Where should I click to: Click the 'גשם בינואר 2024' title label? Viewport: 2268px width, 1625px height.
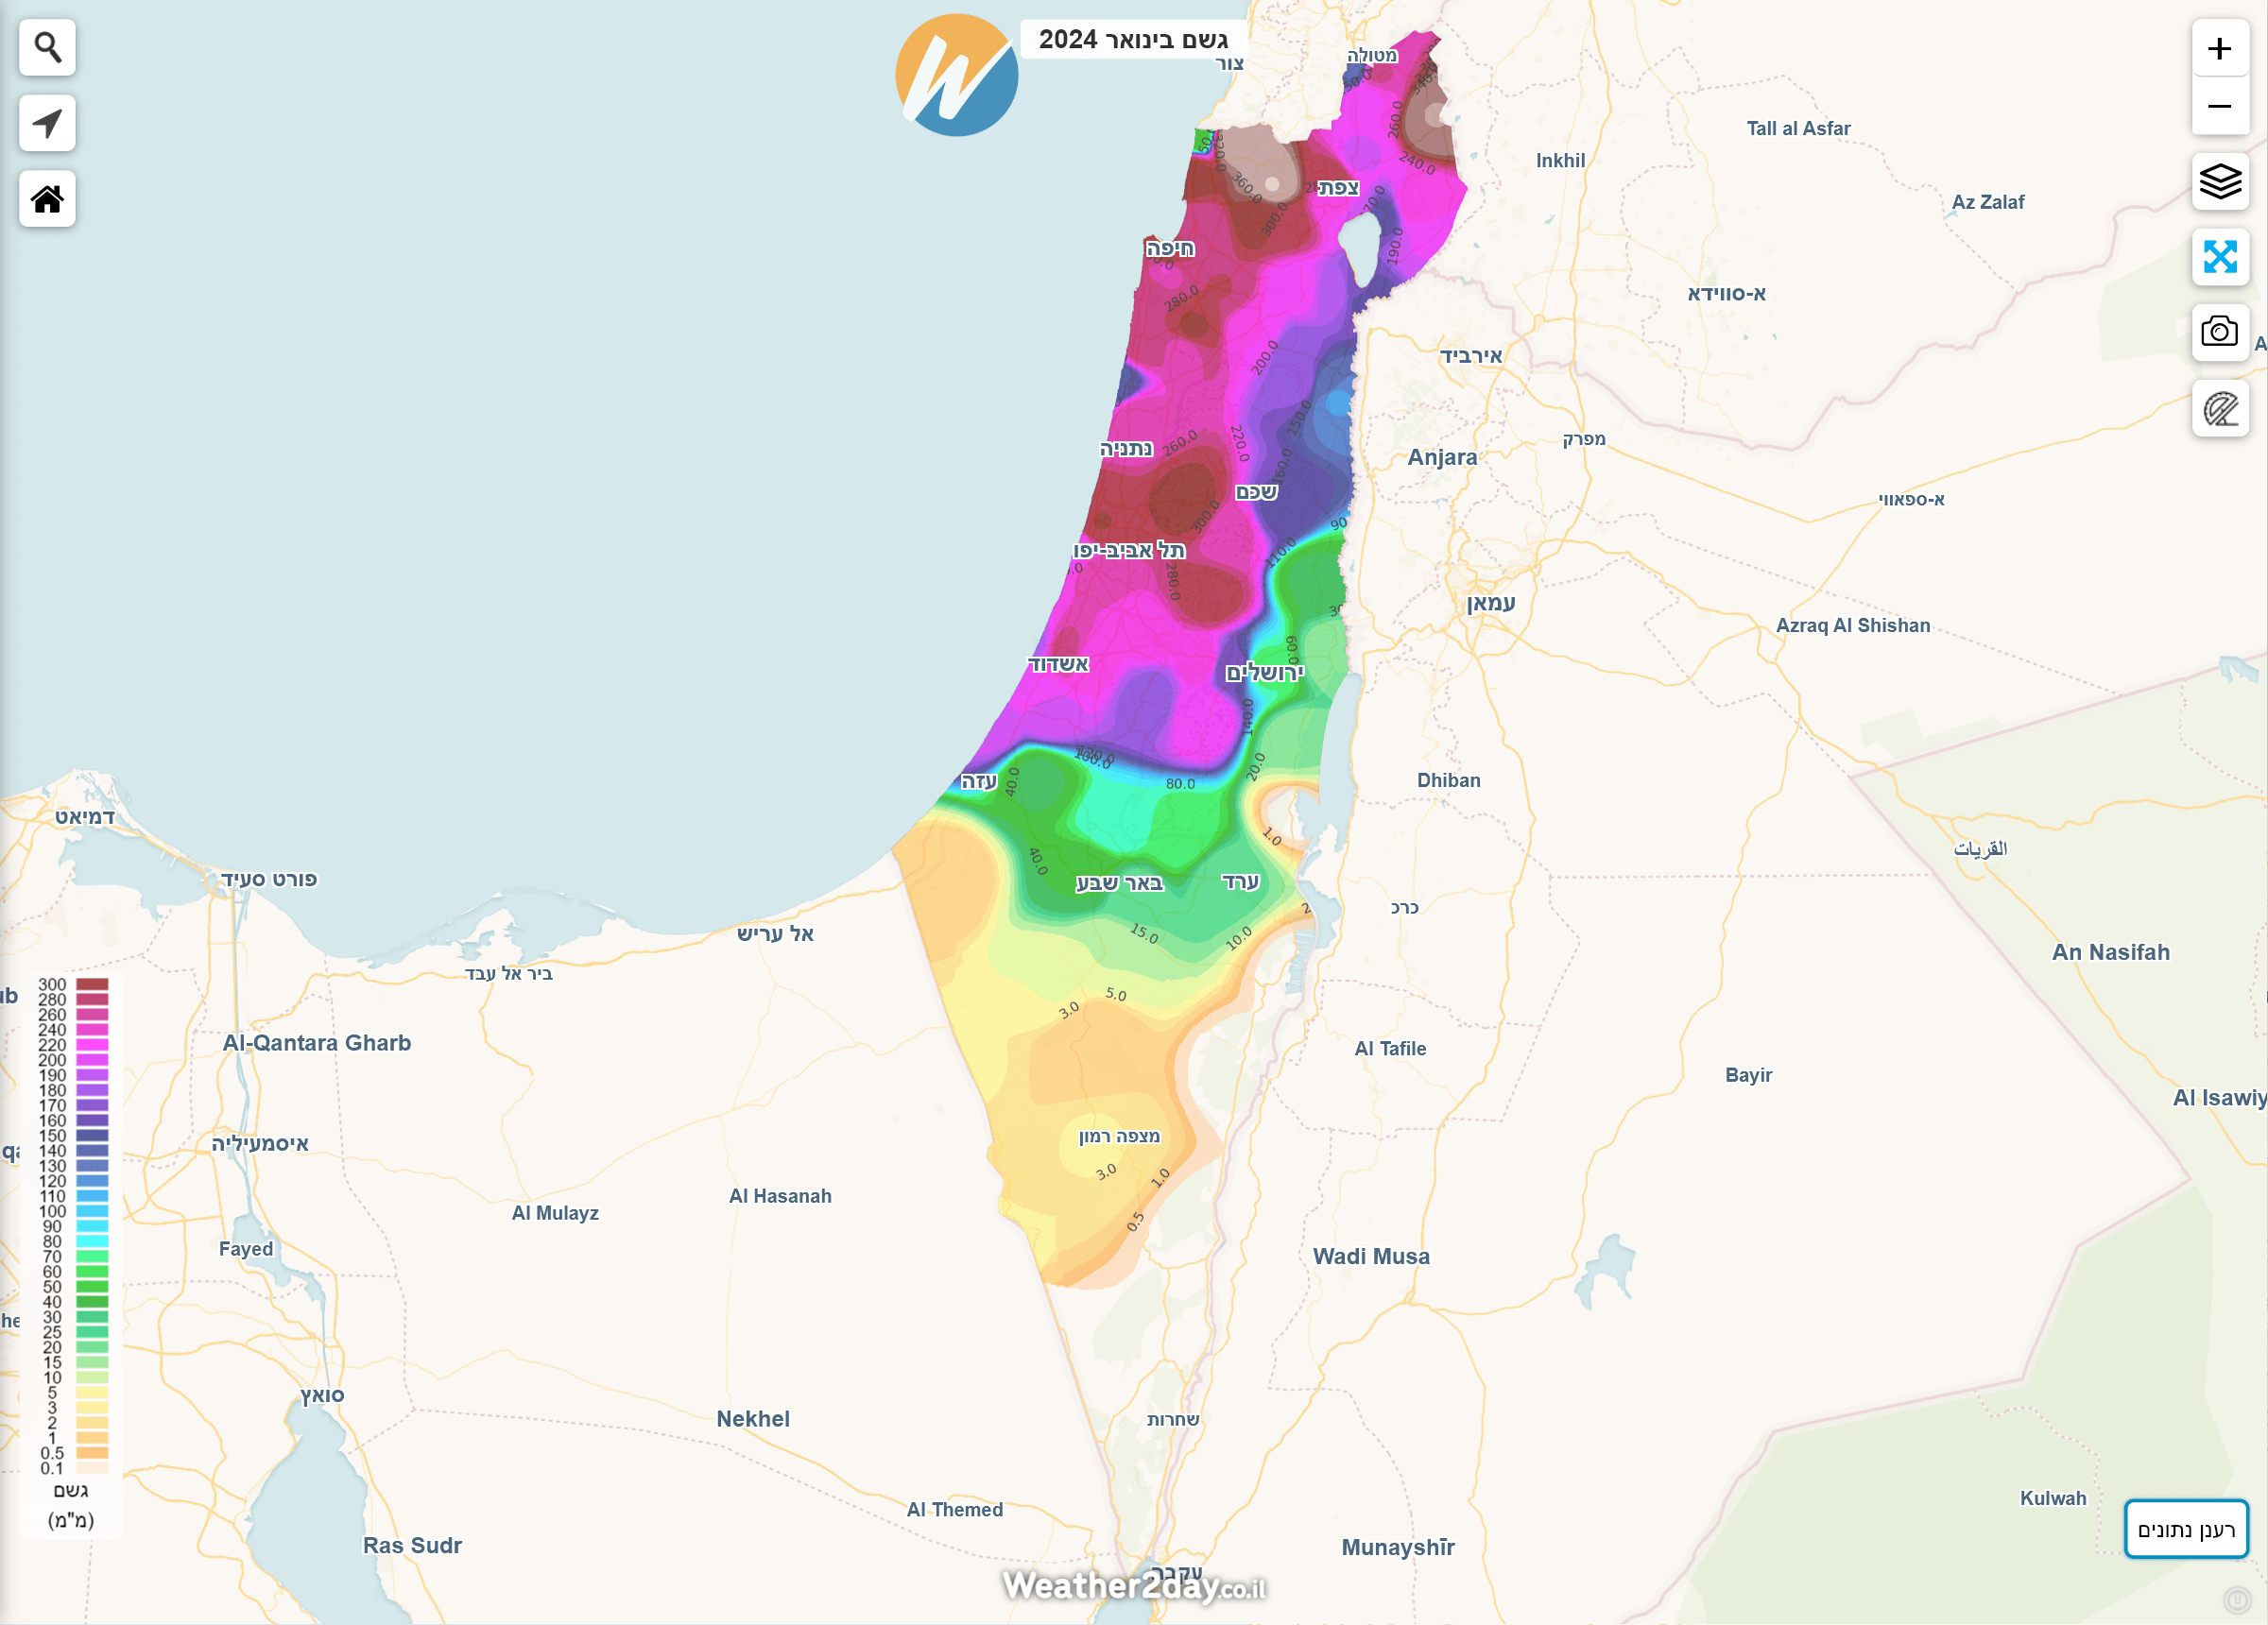point(1133,39)
